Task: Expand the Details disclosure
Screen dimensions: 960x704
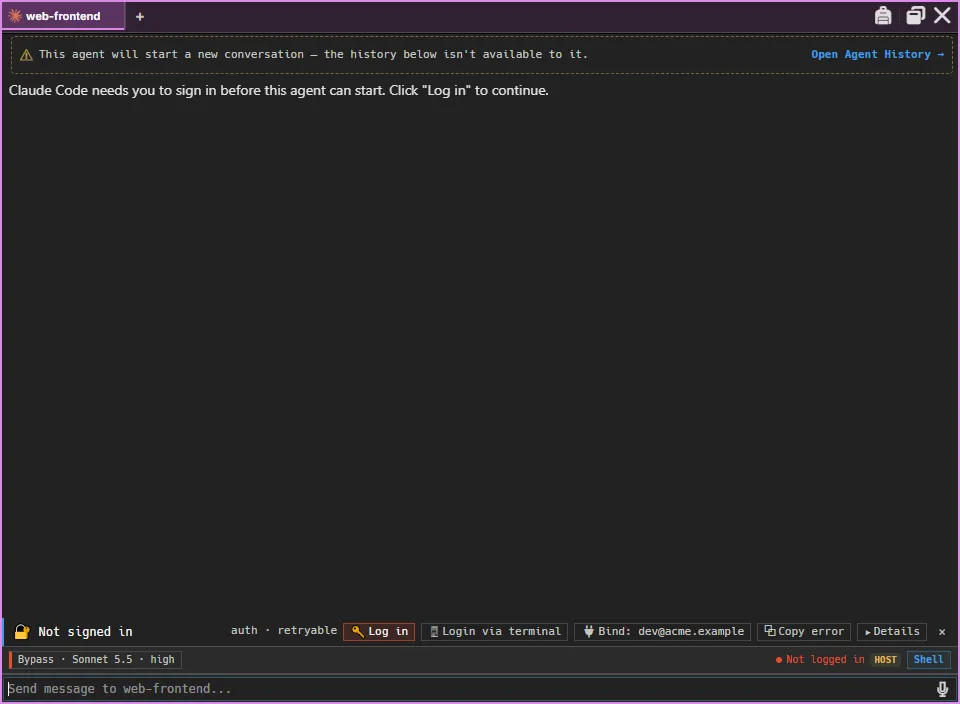Action: [891, 631]
